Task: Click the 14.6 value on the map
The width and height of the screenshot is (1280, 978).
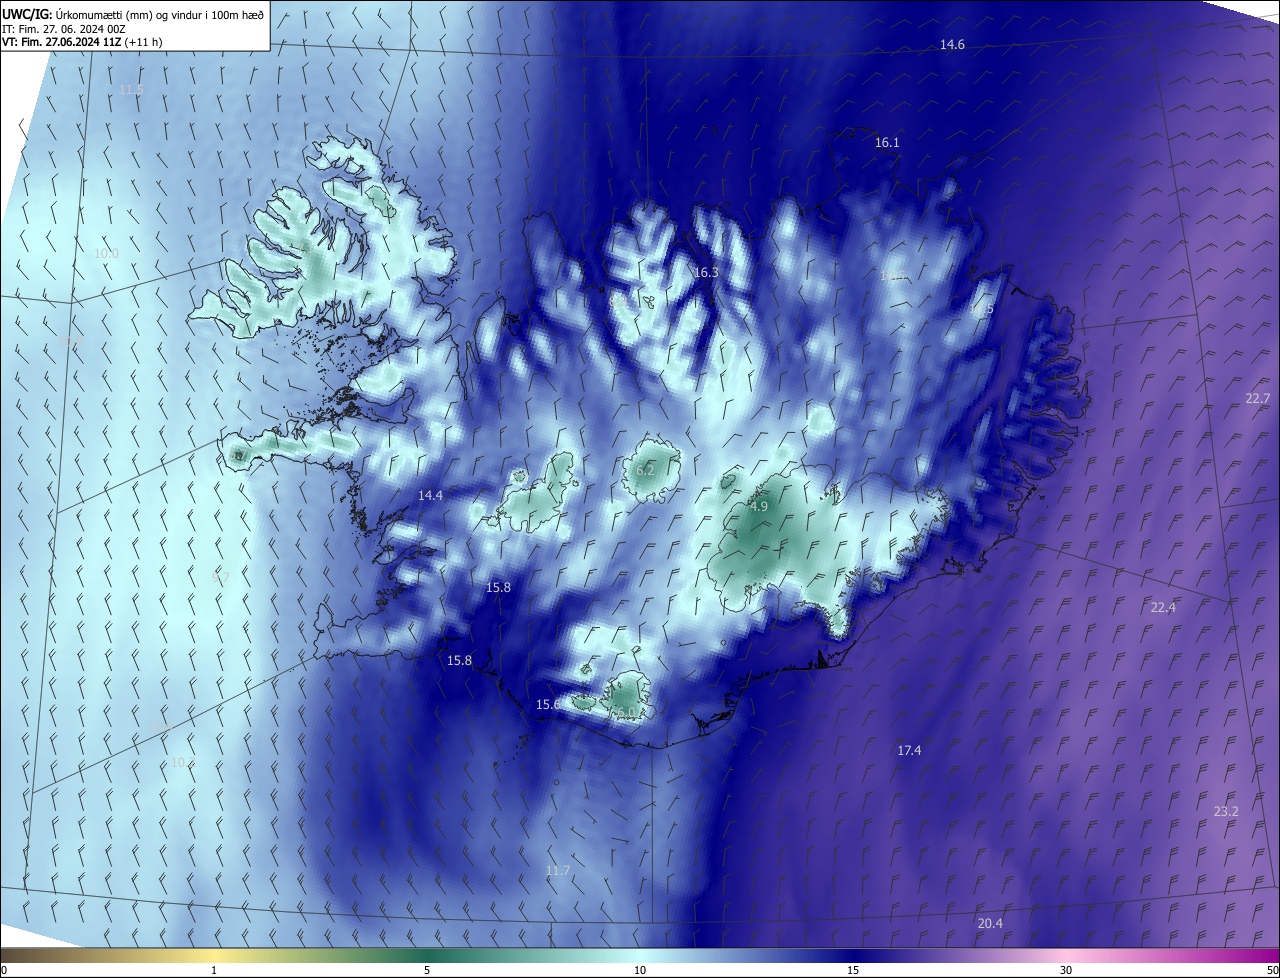Action: 952,45
